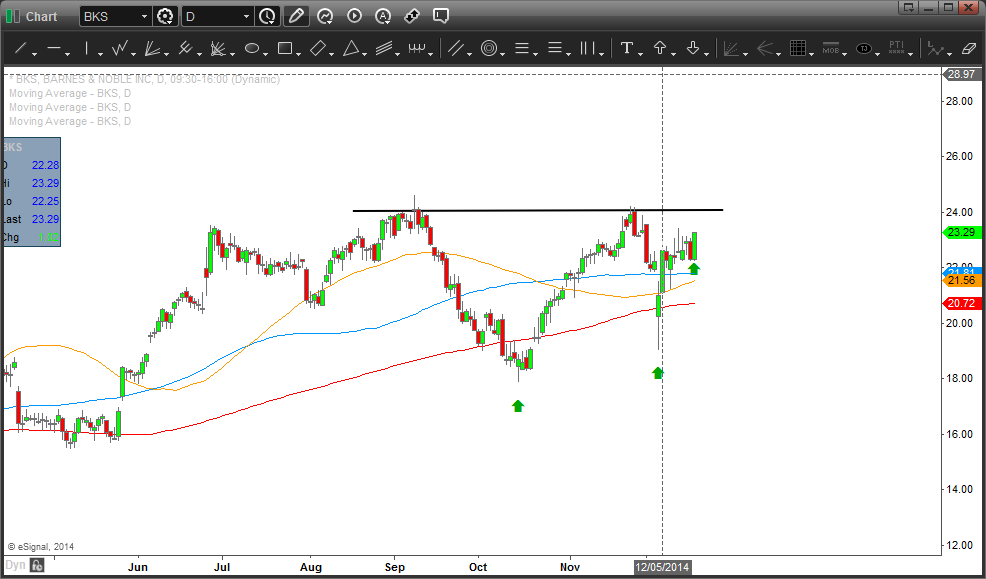
Task: Expand the triangle tool options arrow
Action: point(365,53)
